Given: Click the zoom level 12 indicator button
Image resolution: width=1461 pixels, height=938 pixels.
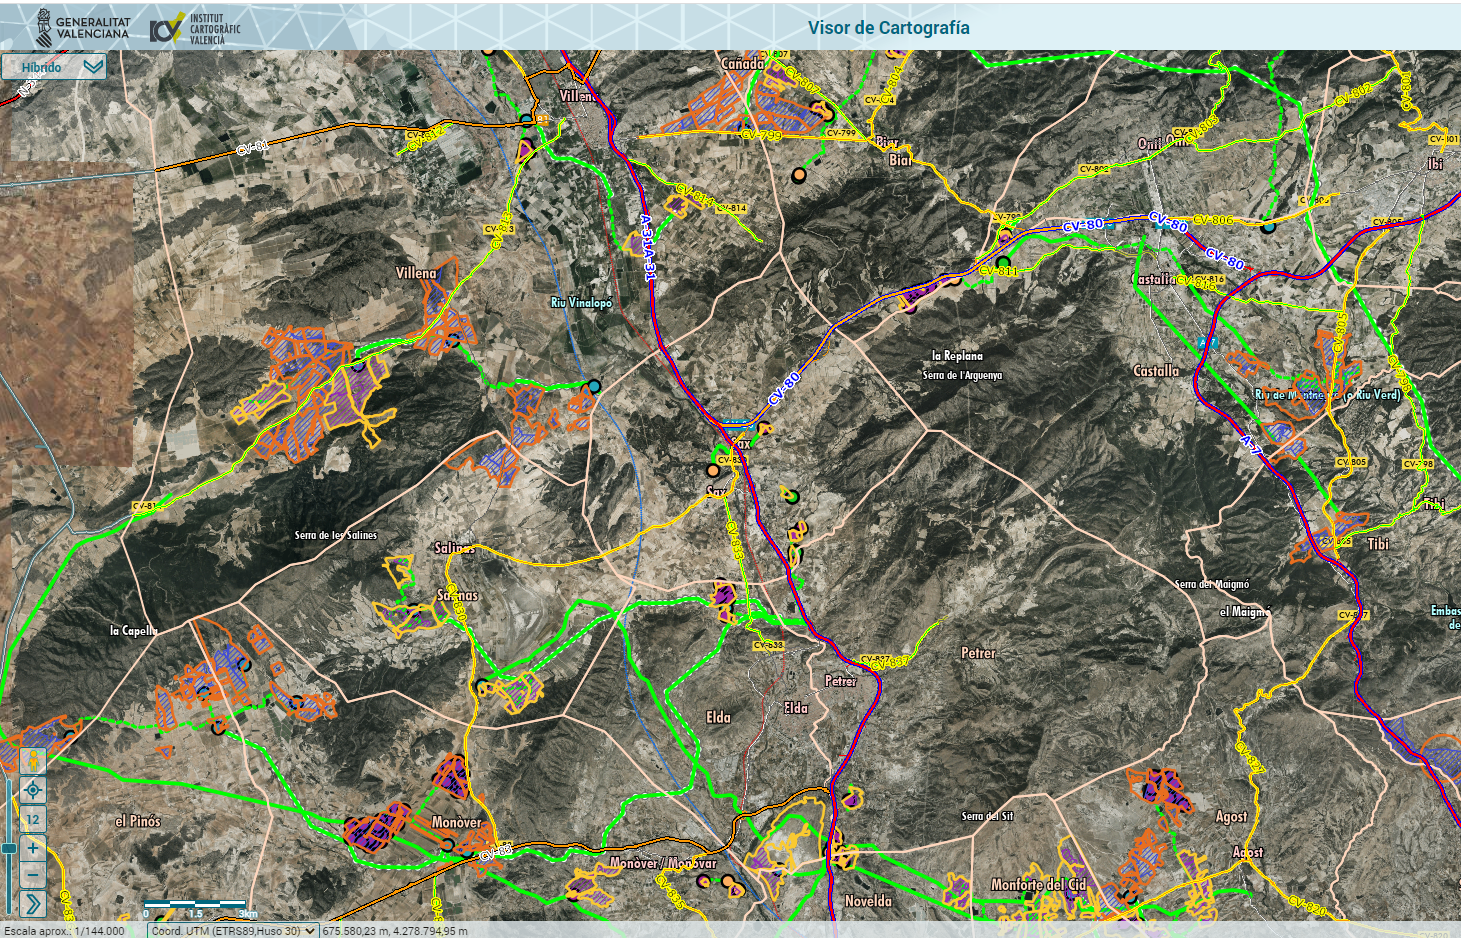Looking at the screenshot, I should (33, 819).
